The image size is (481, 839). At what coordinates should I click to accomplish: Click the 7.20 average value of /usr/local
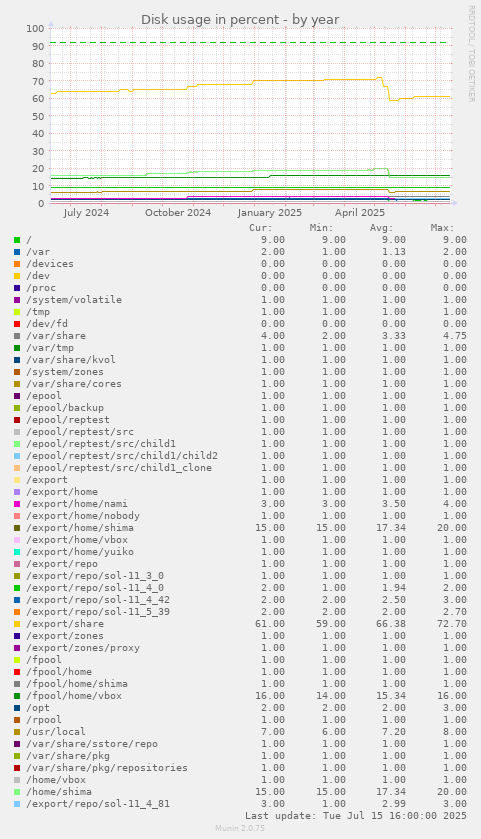[x=394, y=732]
